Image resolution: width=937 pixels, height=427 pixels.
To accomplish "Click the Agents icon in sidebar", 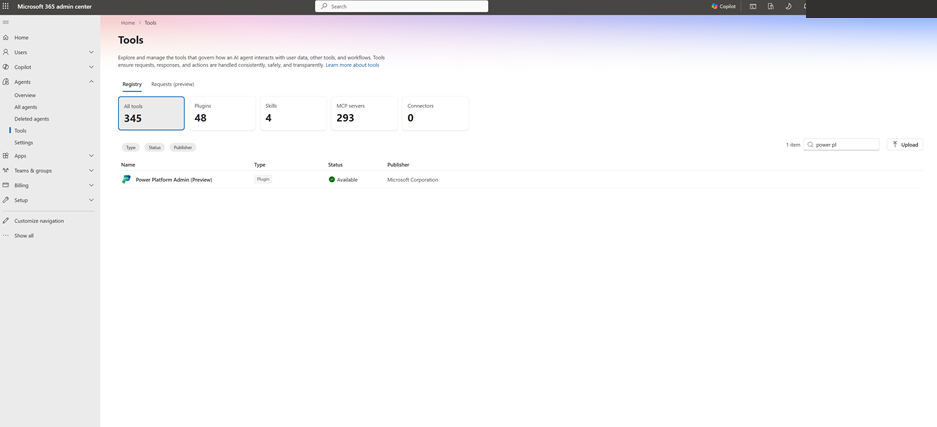I will pyautogui.click(x=5, y=82).
